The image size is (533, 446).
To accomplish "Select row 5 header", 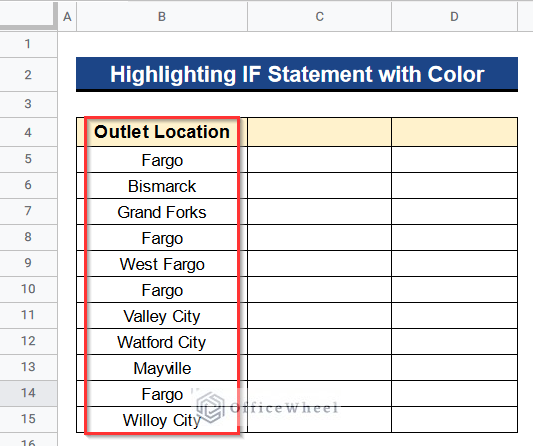I will (28, 159).
